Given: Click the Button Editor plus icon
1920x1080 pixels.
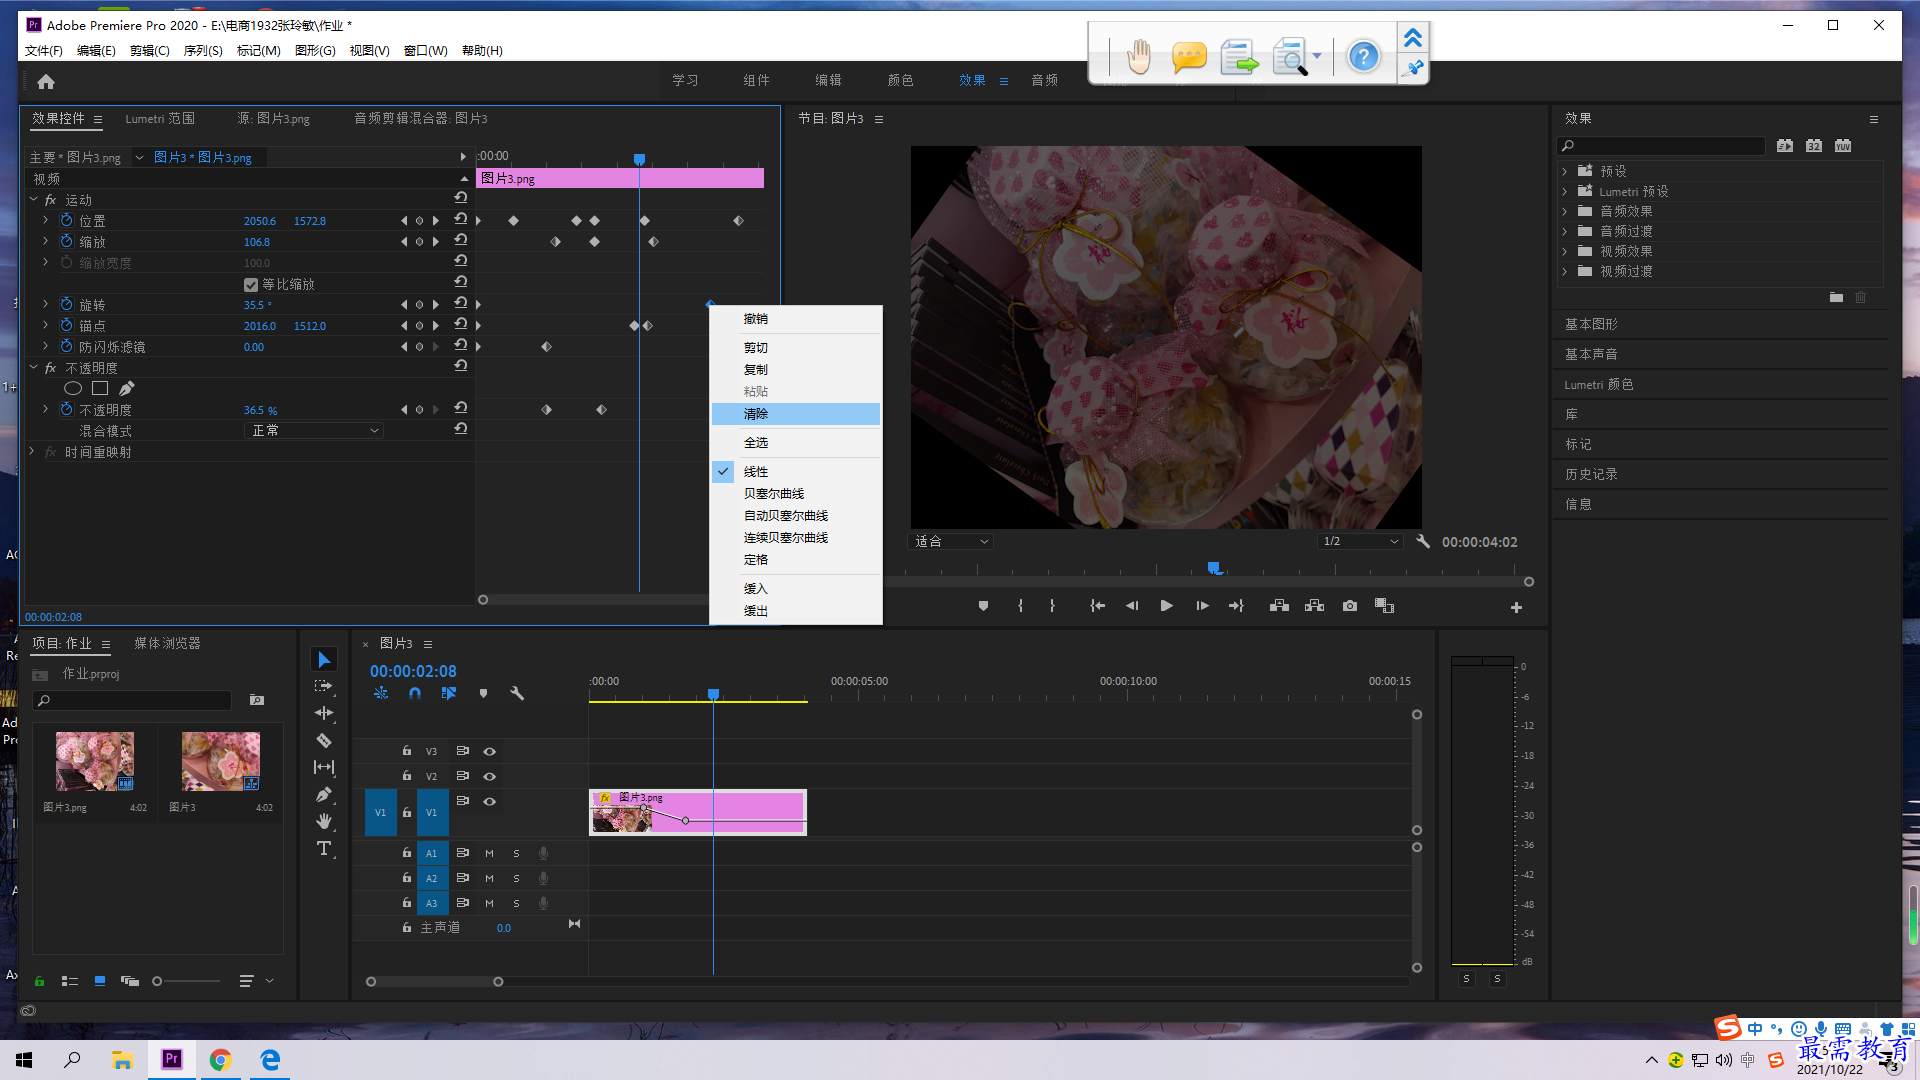Looking at the screenshot, I should coord(1516,607).
